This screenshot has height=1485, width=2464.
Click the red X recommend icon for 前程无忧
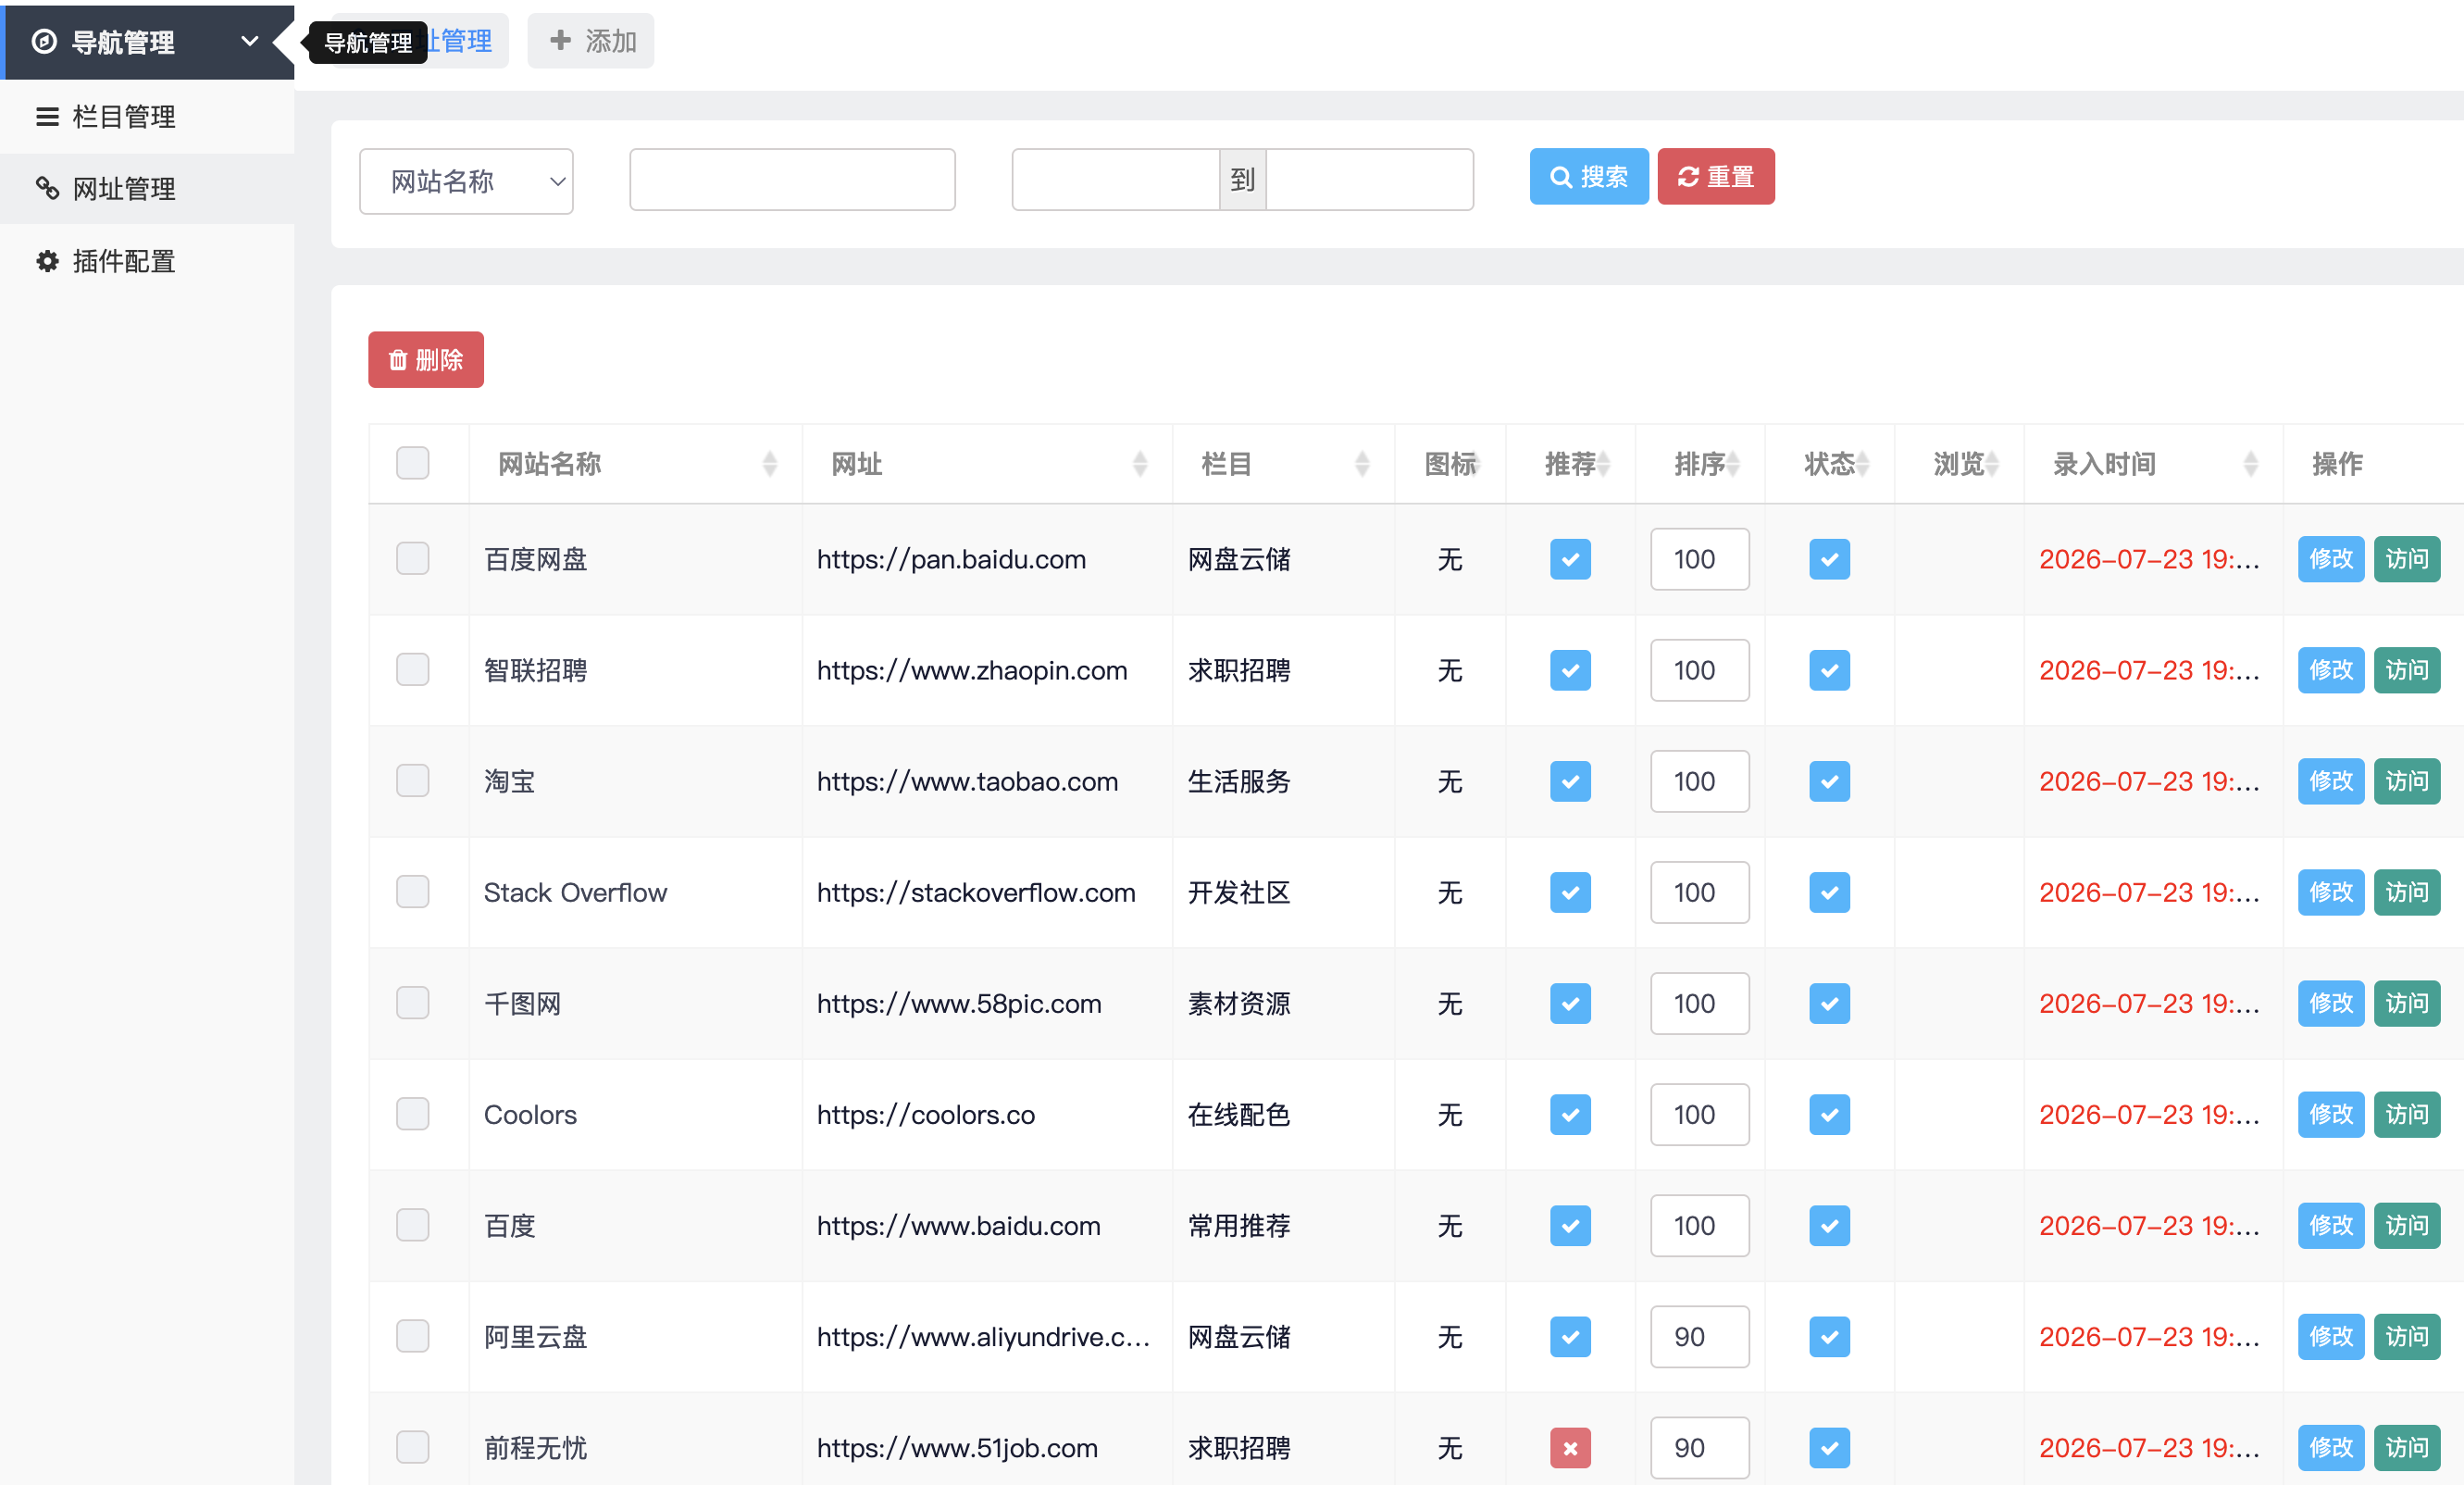pos(1570,1447)
